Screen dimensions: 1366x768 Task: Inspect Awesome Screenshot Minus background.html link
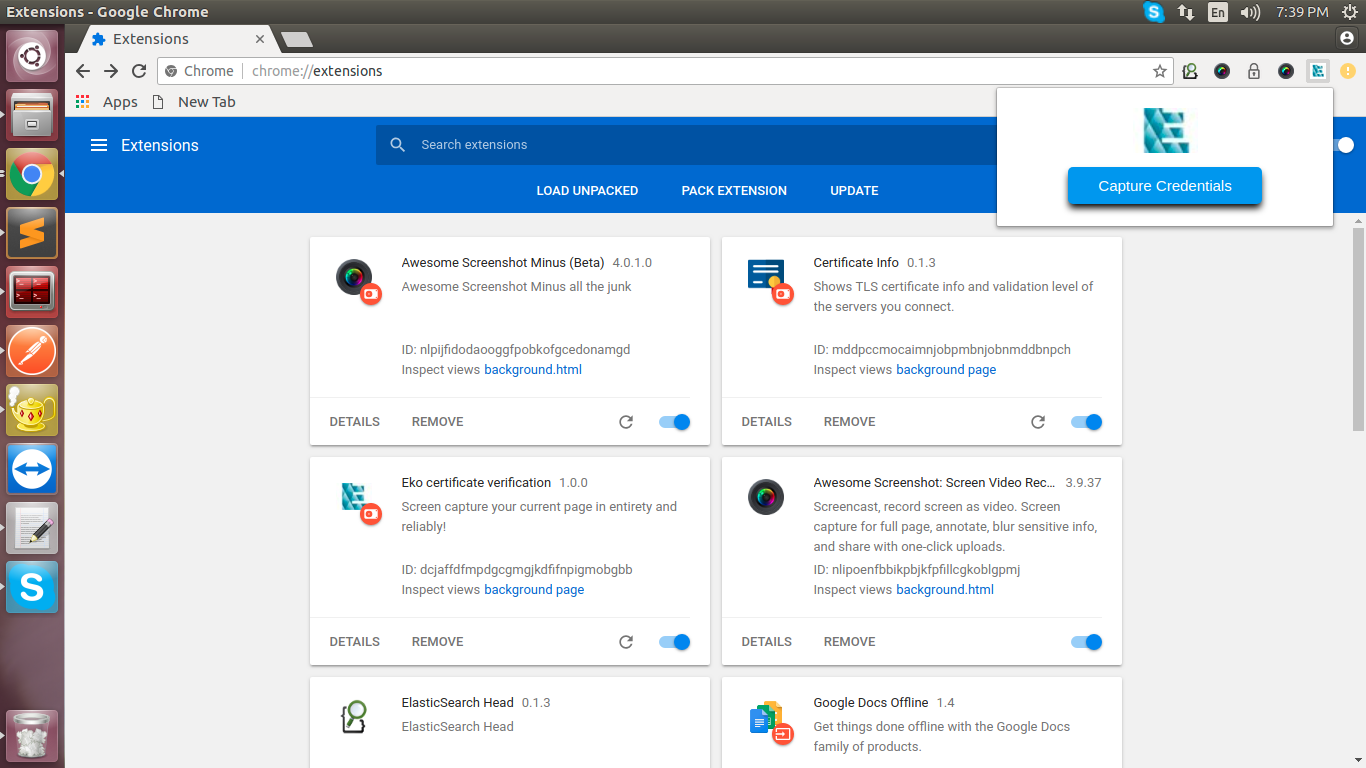533,370
